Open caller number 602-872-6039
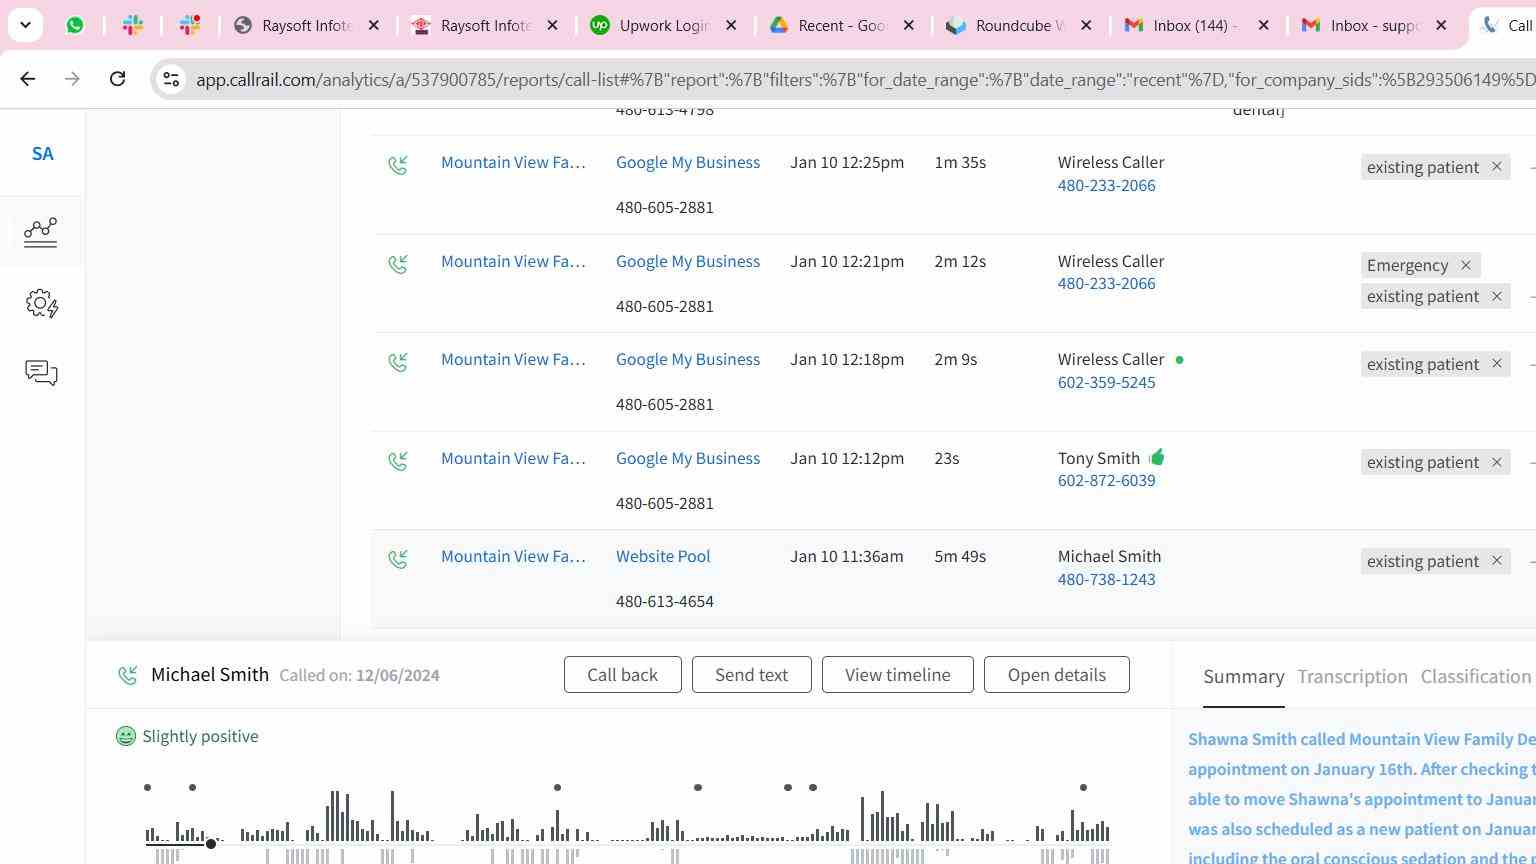 point(1106,480)
